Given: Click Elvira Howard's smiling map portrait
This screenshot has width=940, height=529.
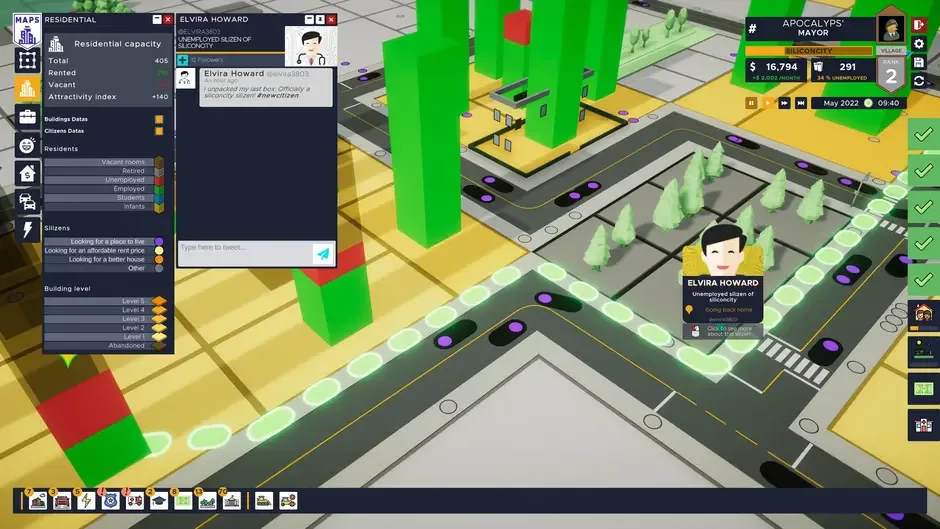Looking at the screenshot, I should point(722,251).
